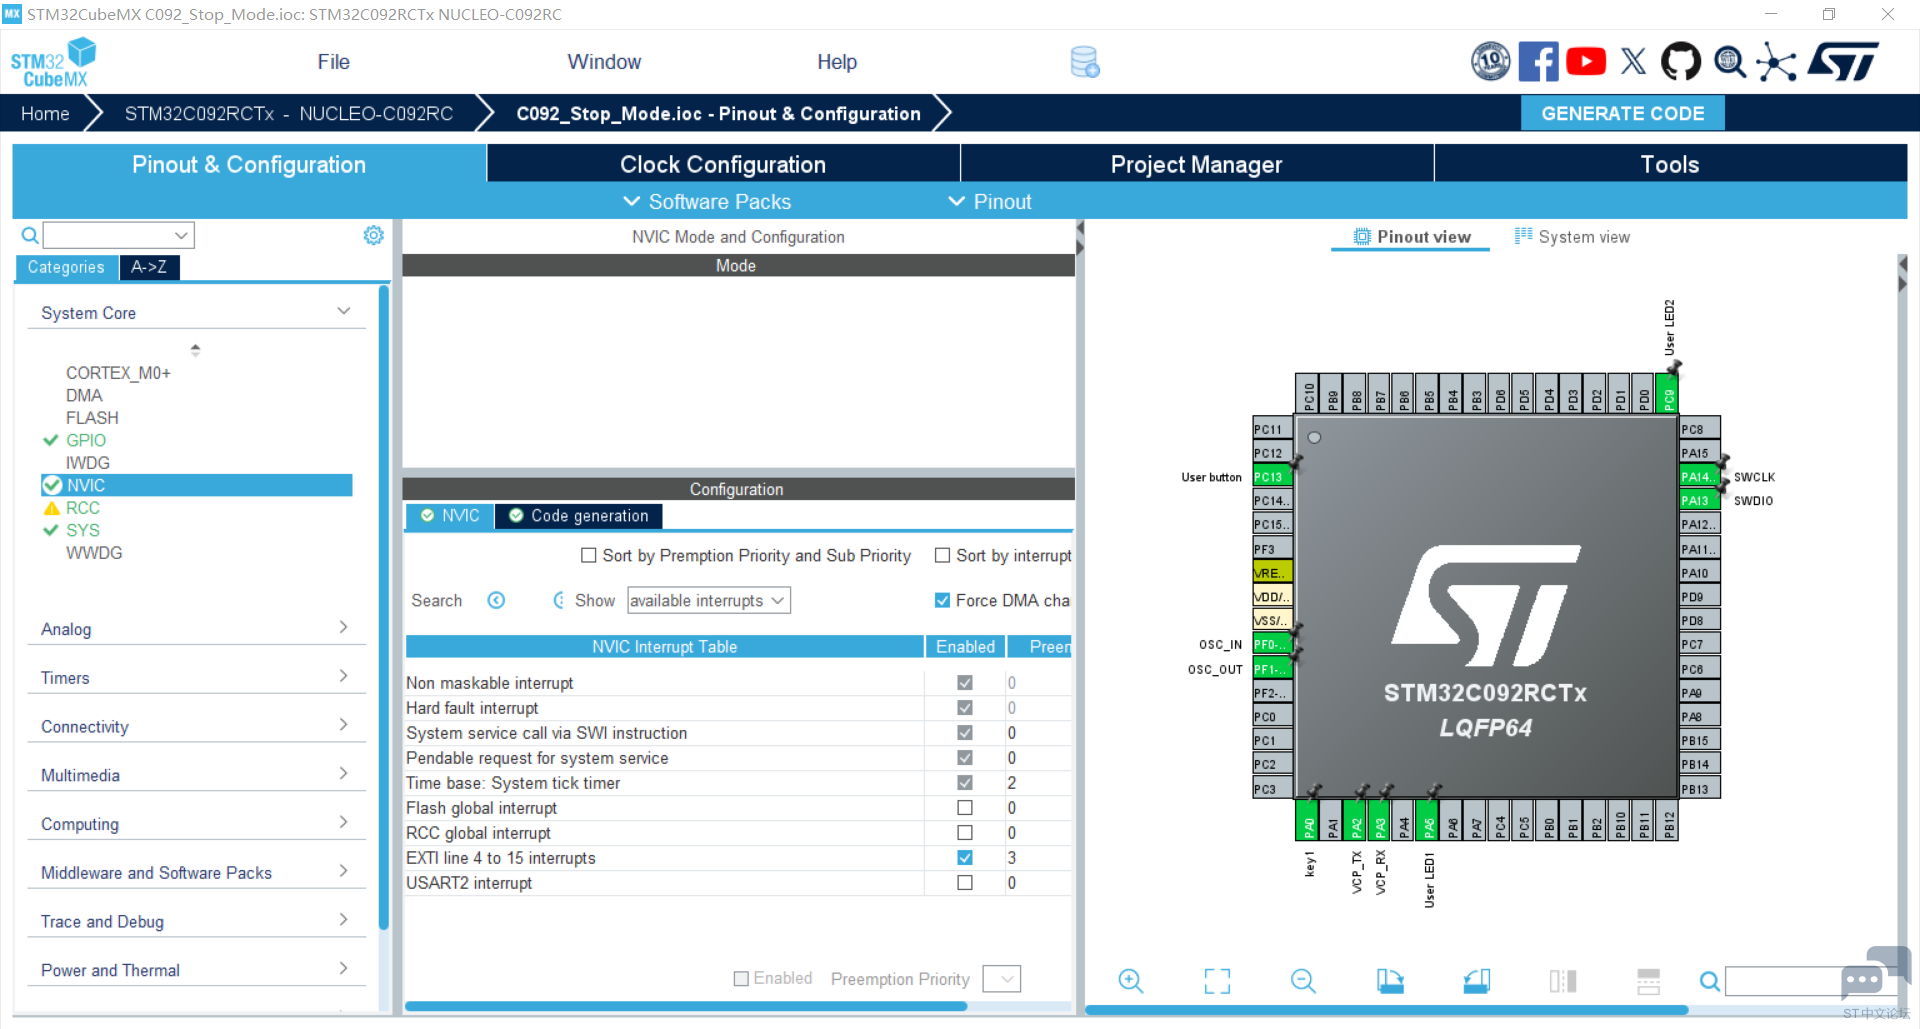
Task: Select RCC in the System Core list
Action: click(x=83, y=508)
